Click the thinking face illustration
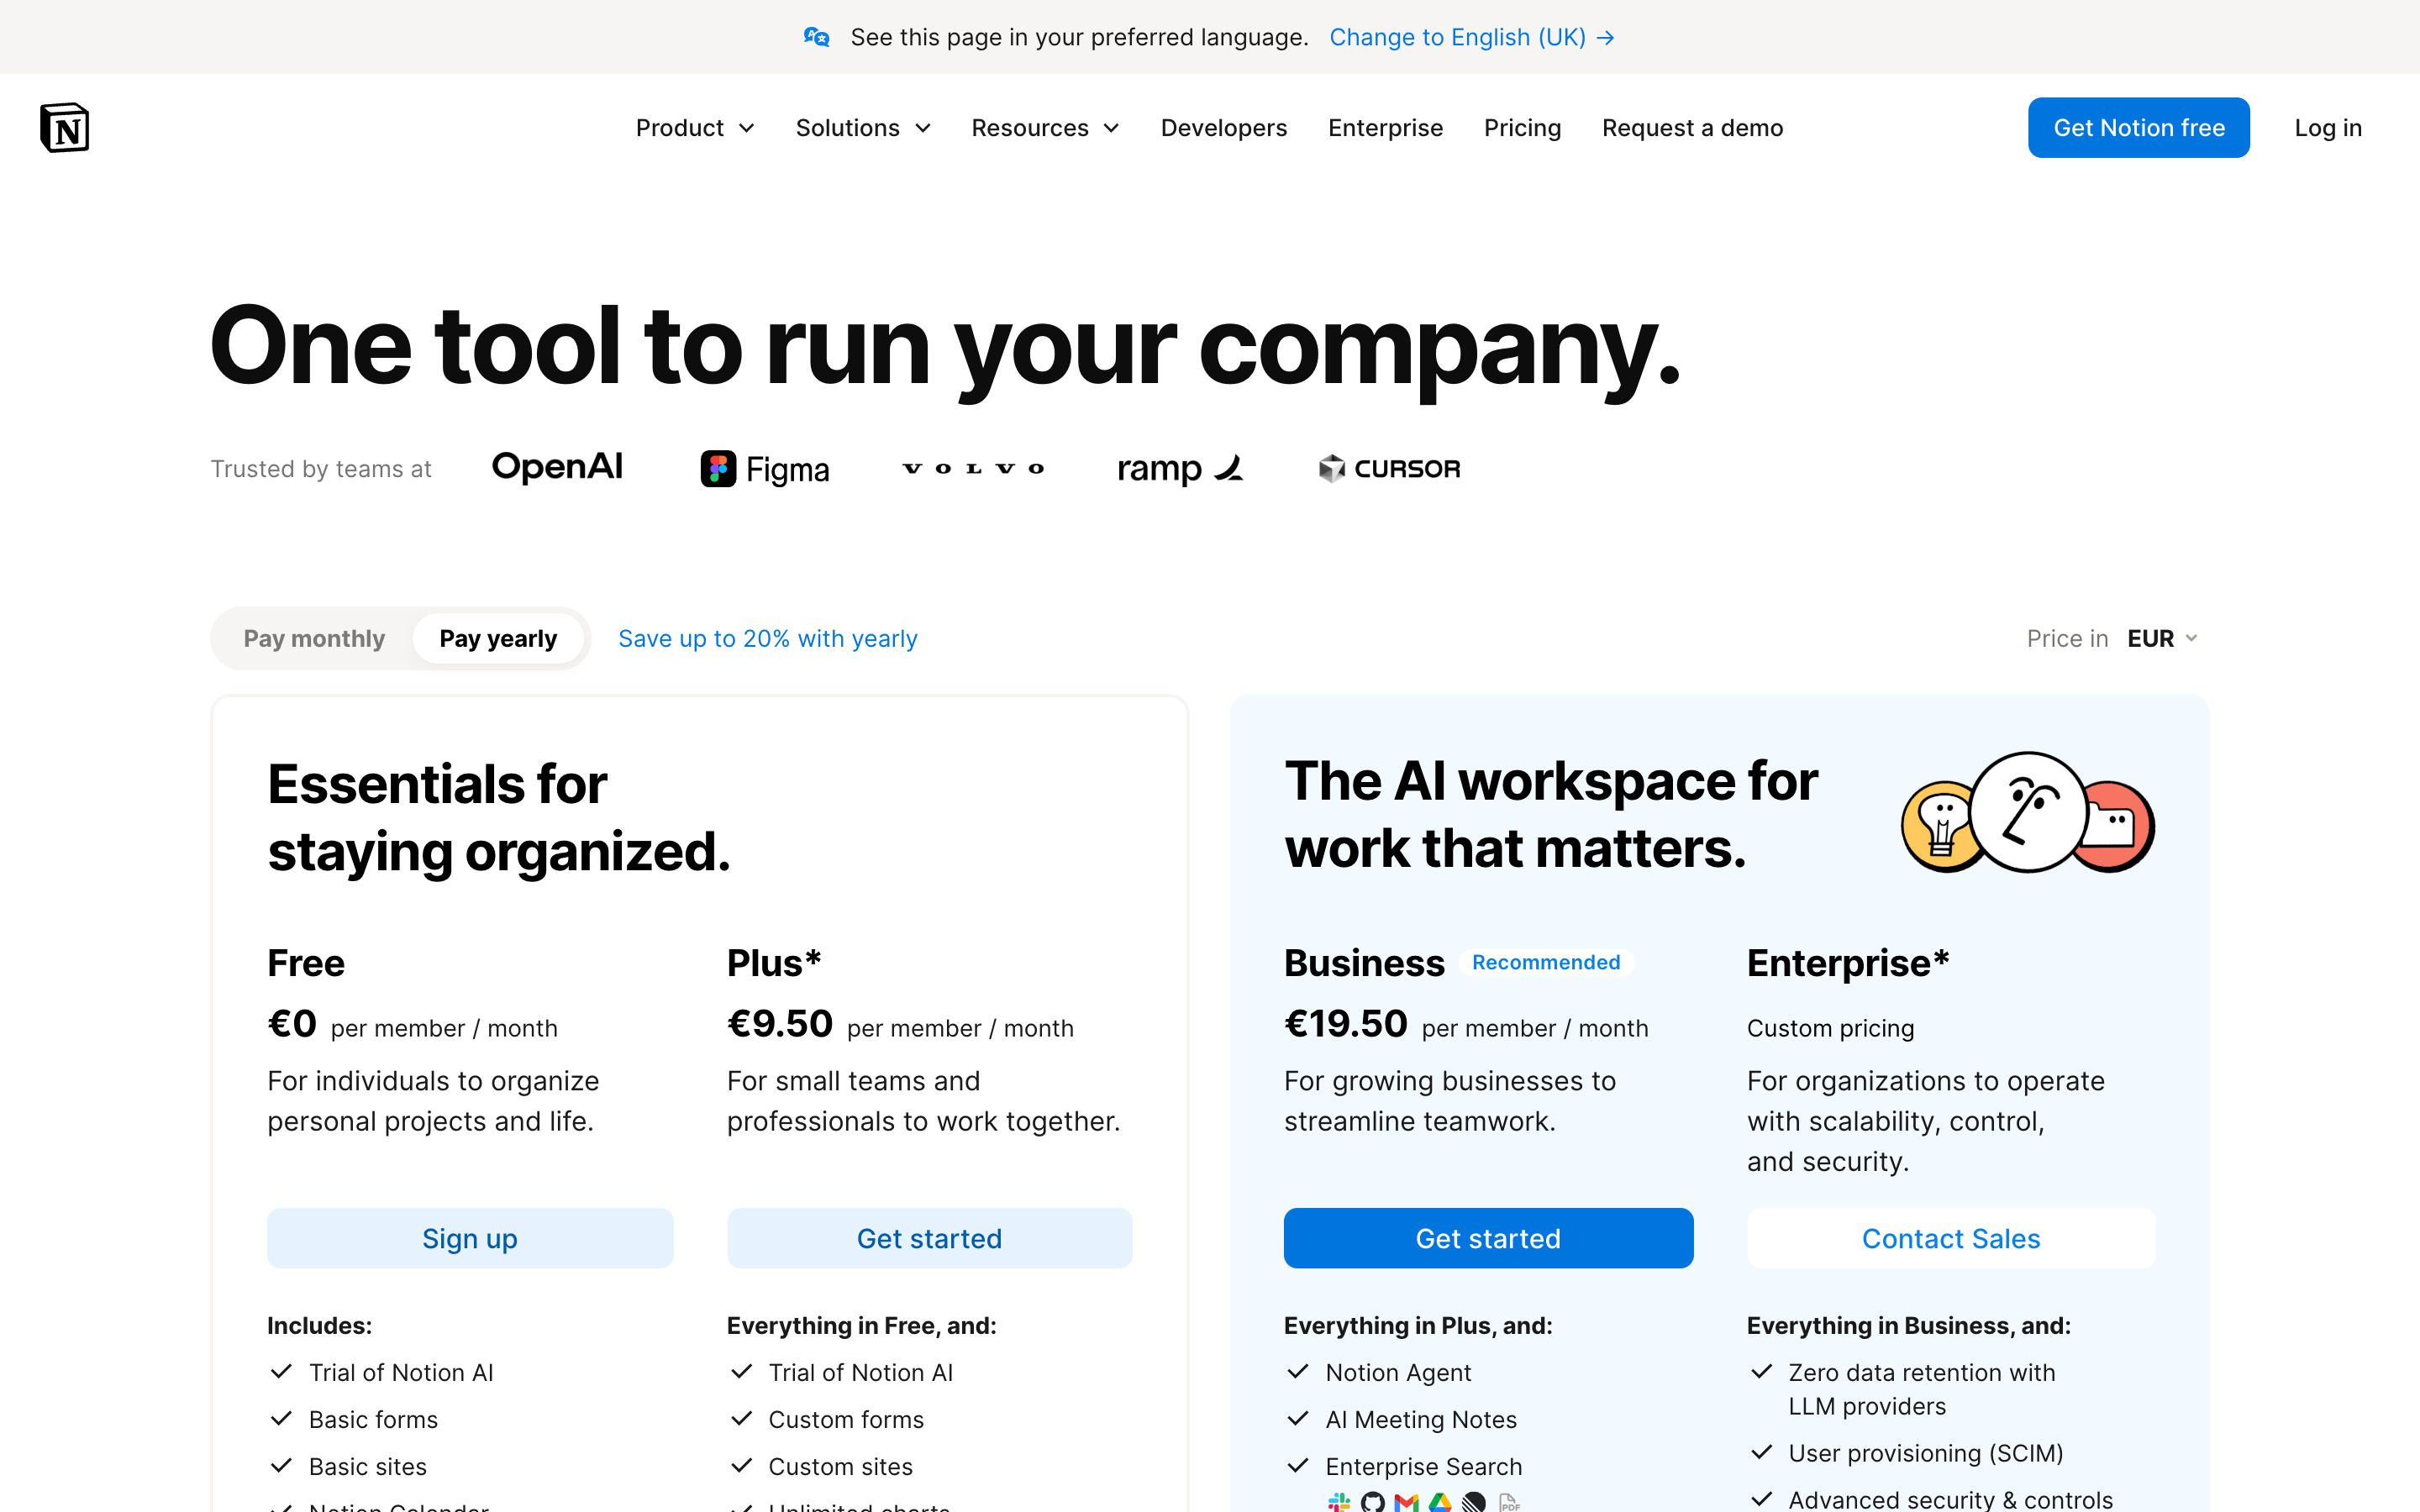This screenshot has height=1512, width=2420. [x=2028, y=812]
